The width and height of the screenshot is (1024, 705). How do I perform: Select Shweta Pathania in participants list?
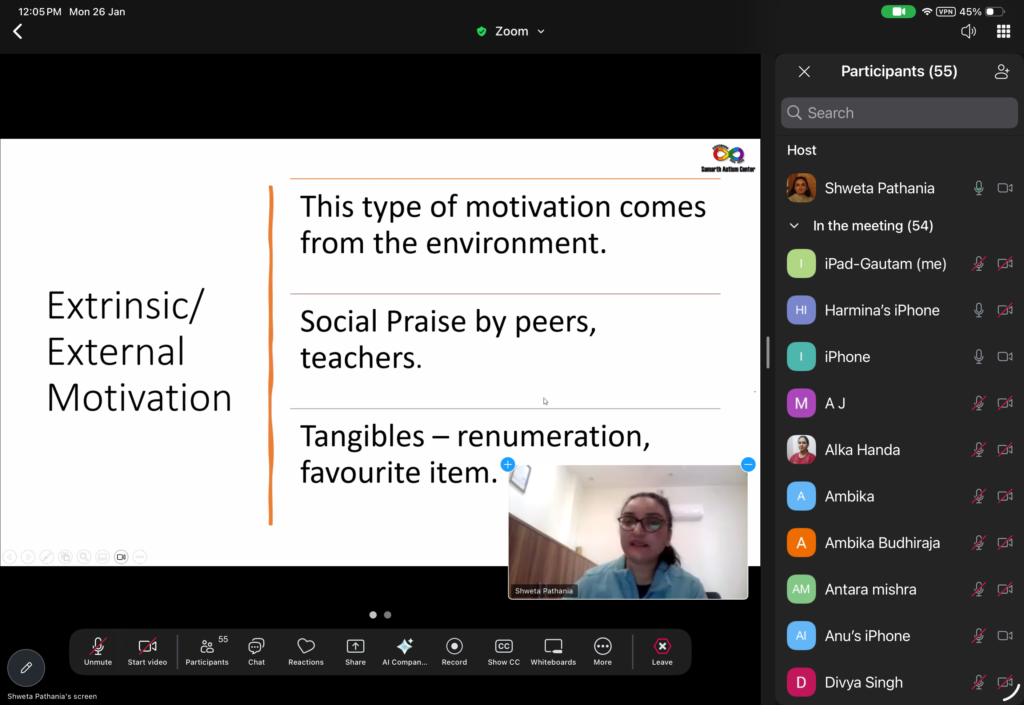point(879,188)
